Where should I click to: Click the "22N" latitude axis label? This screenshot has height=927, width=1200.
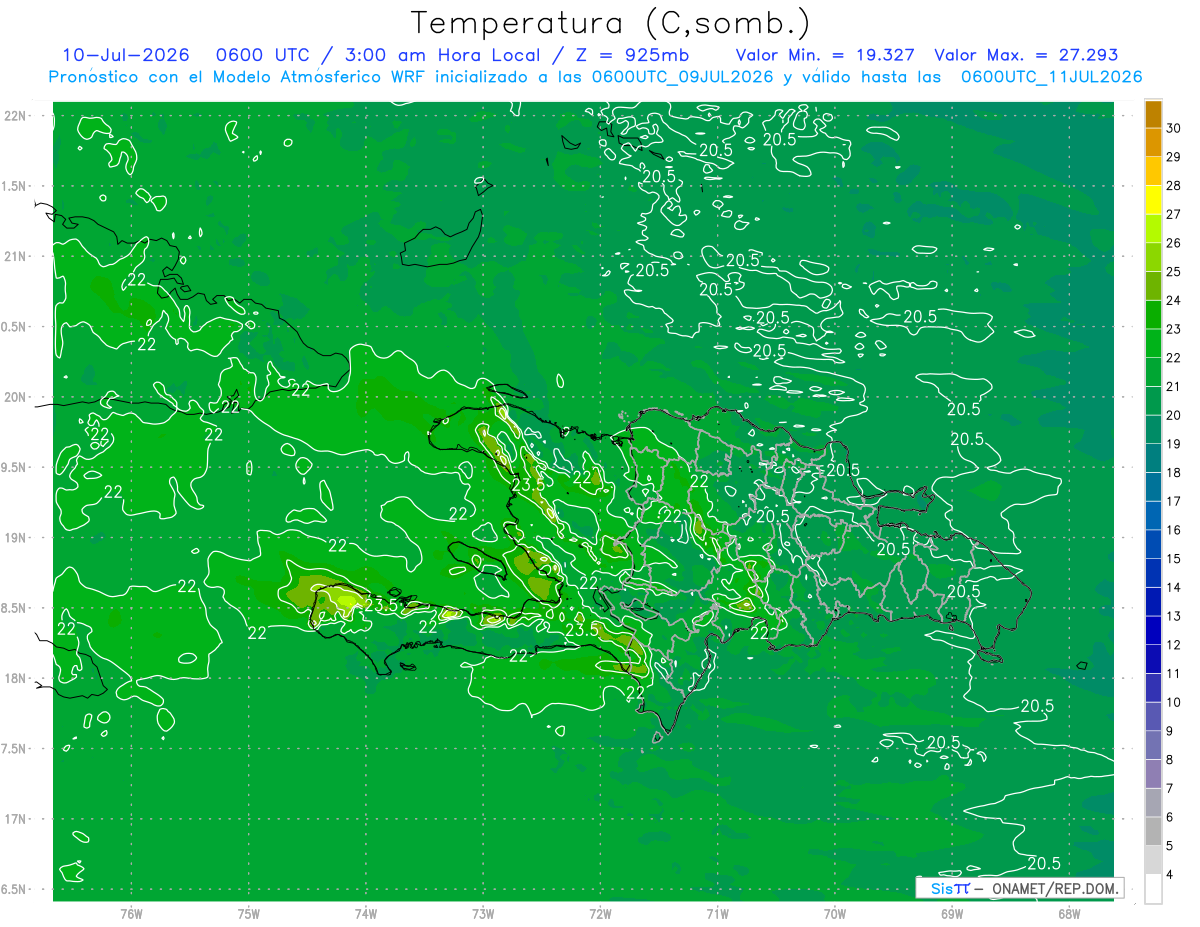tap(16, 116)
